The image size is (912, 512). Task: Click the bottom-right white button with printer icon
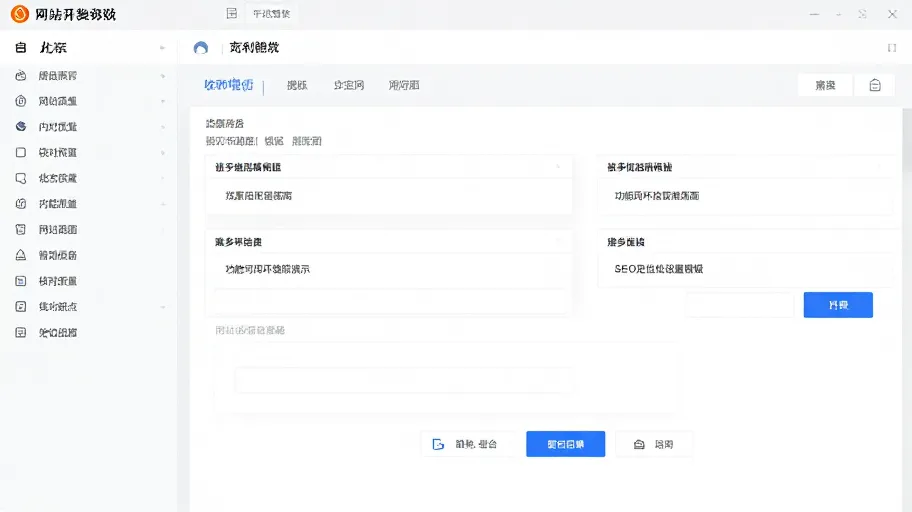[654, 444]
